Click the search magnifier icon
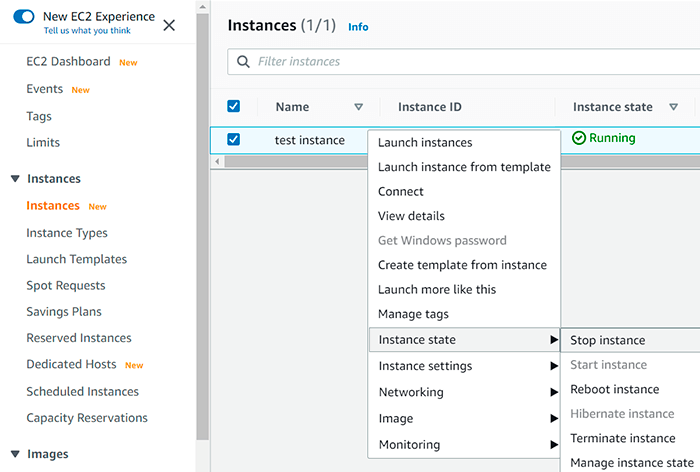 tap(243, 62)
